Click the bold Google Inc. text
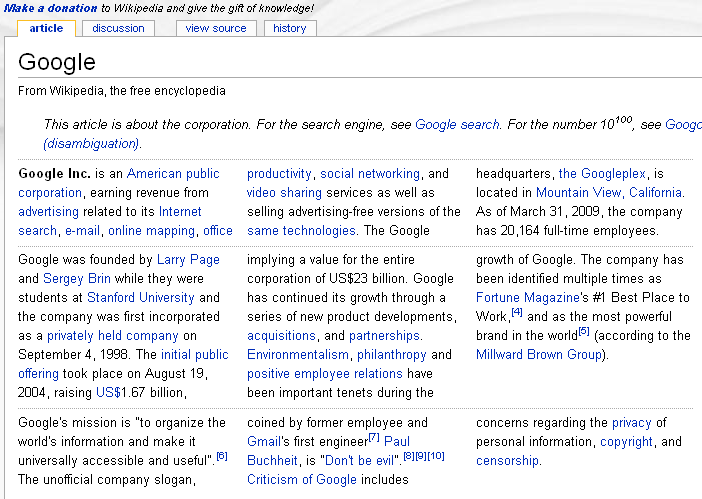Image resolution: width=702 pixels, height=499 pixels. [54, 174]
